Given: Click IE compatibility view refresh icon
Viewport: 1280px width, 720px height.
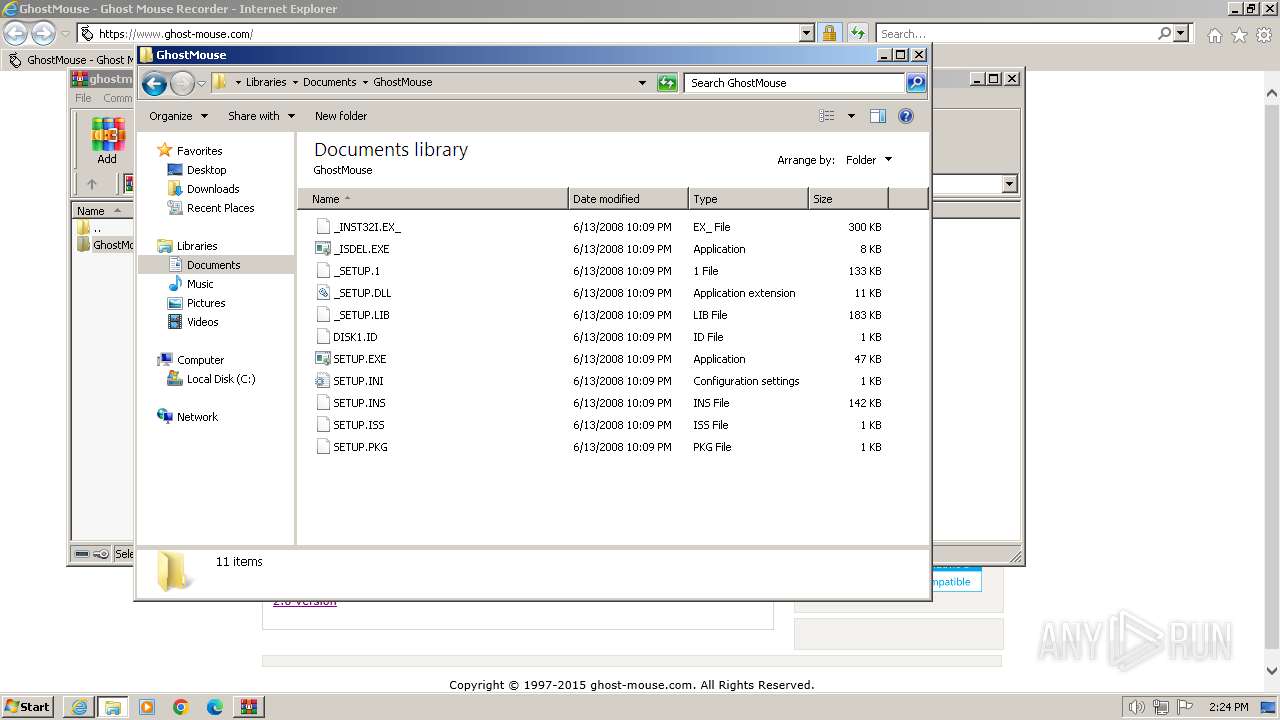Looking at the screenshot, I should [858, 33].
